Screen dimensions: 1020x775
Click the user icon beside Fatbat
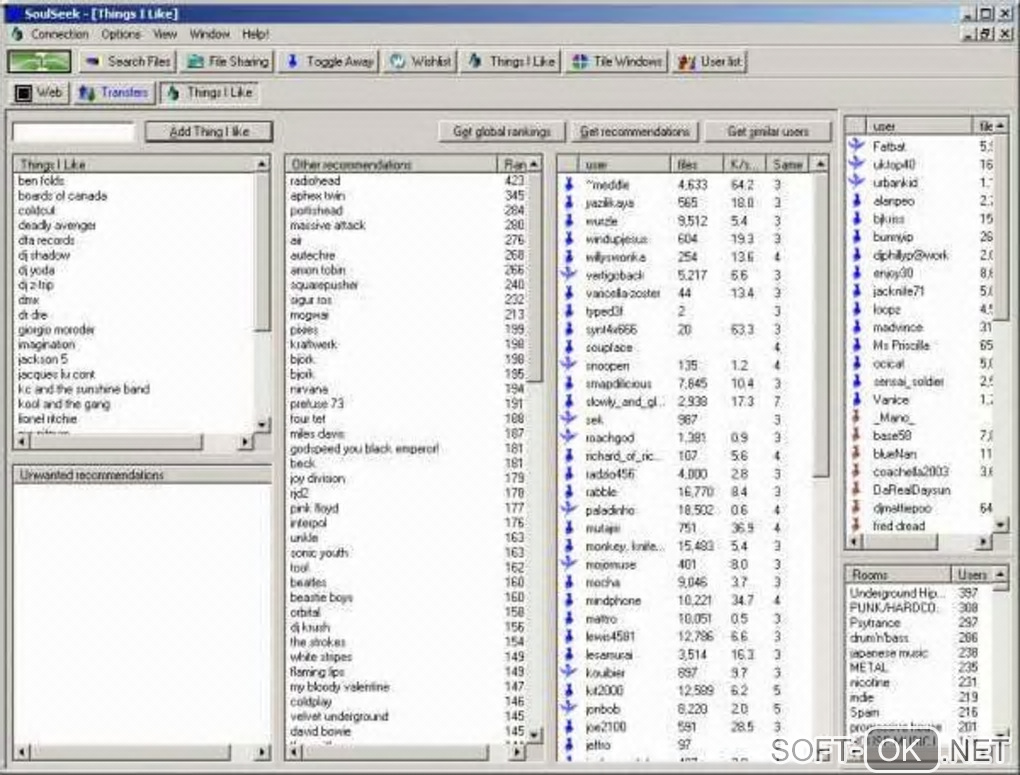point(855,146)
